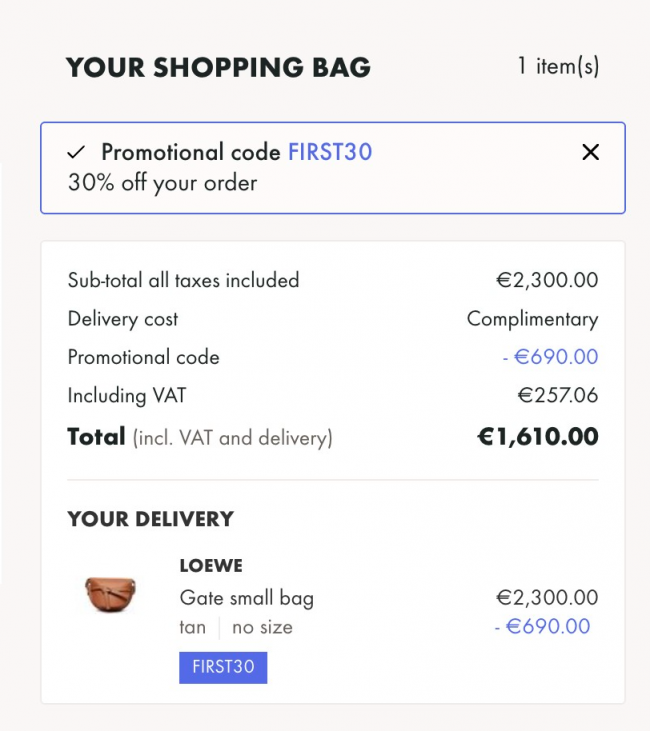
Task: Remove the FIRST30 promo code with X
Action: [590, 152]
